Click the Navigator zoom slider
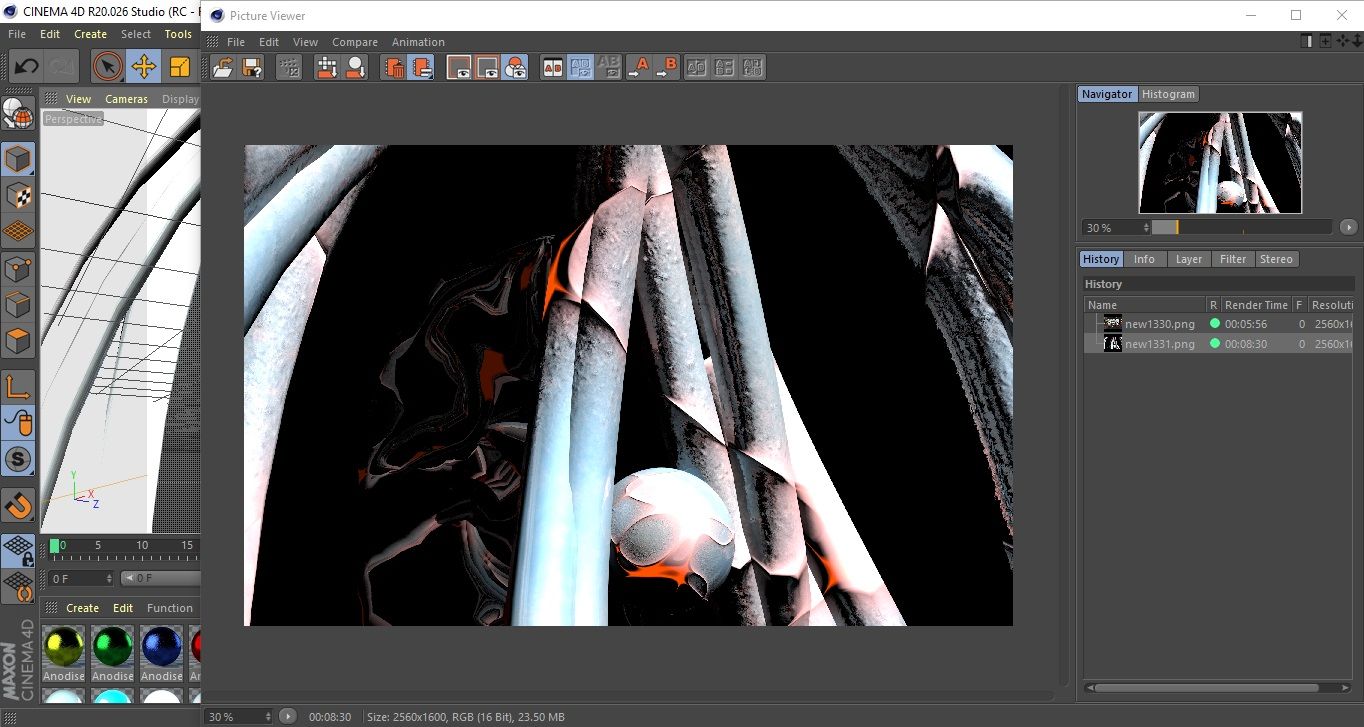 click(x=1241, y=228)
